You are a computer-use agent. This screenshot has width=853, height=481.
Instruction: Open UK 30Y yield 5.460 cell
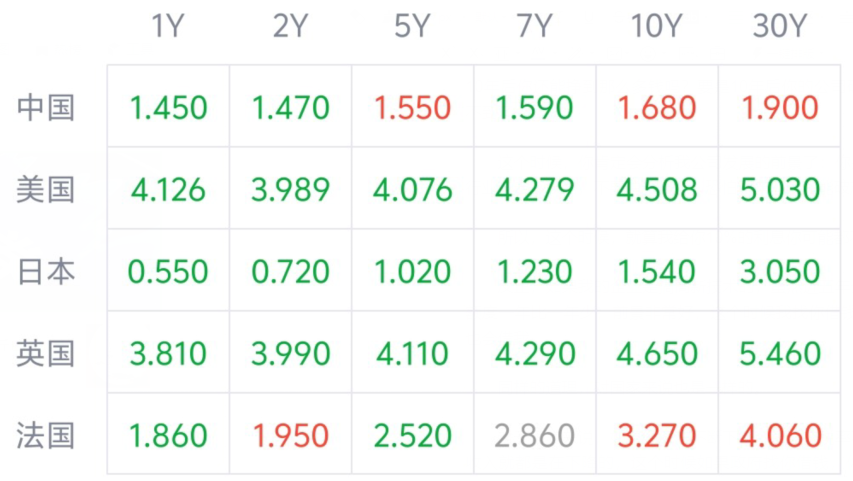pyautogui.click(x=780, y=354)
